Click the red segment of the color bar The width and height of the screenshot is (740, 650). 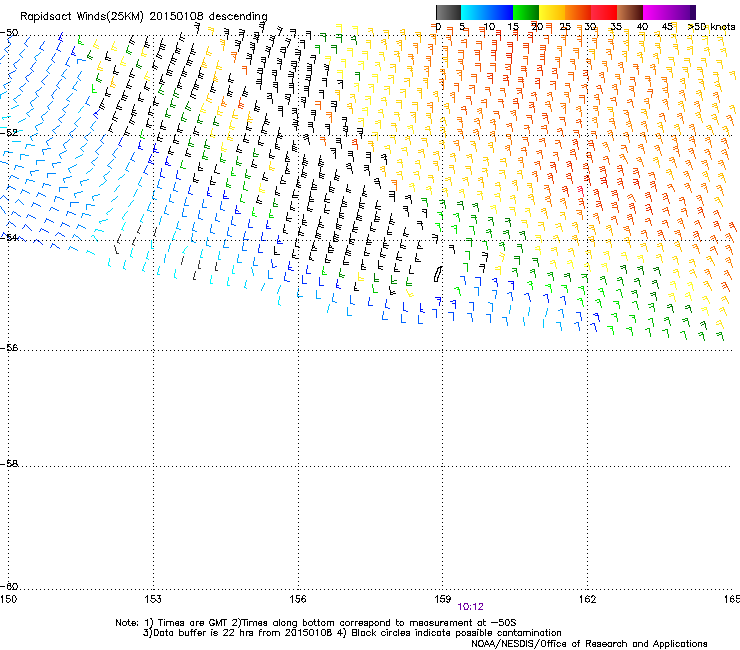(604, 12)
